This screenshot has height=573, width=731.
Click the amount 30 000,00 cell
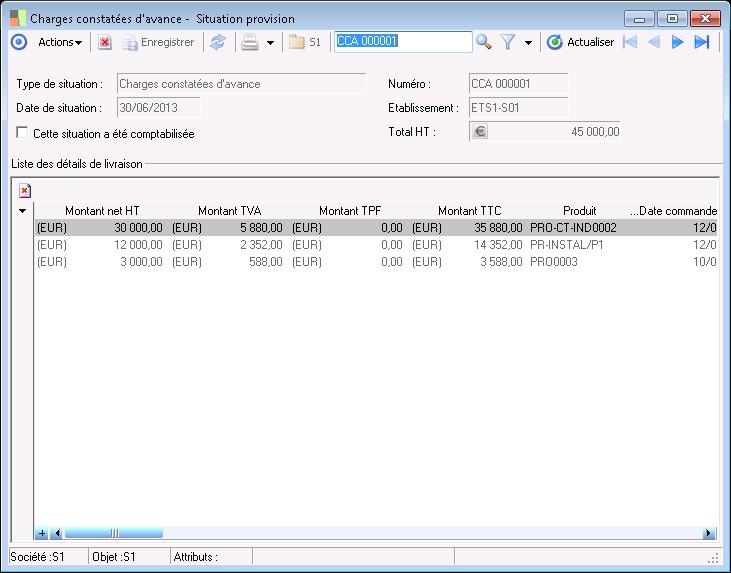coord(138,228)
